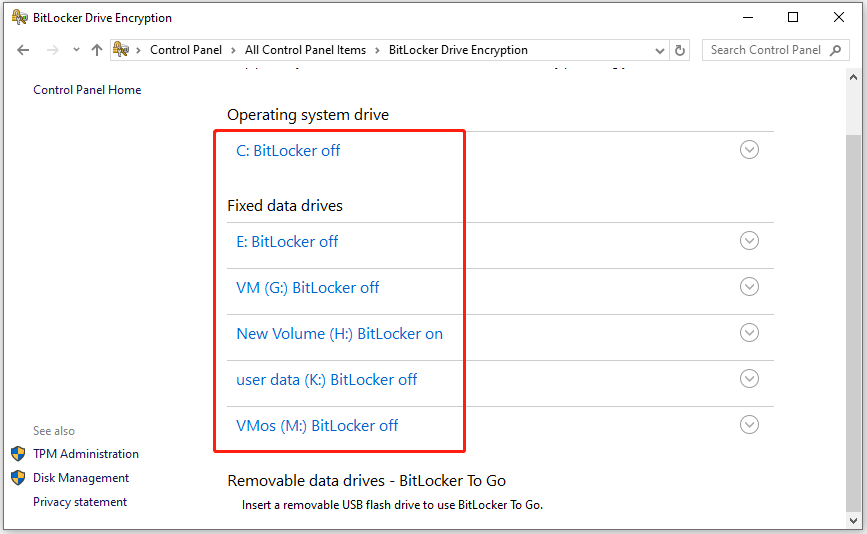Close the BitLocker window
This screenshot has height=534, width=867.
pos(839,18)
